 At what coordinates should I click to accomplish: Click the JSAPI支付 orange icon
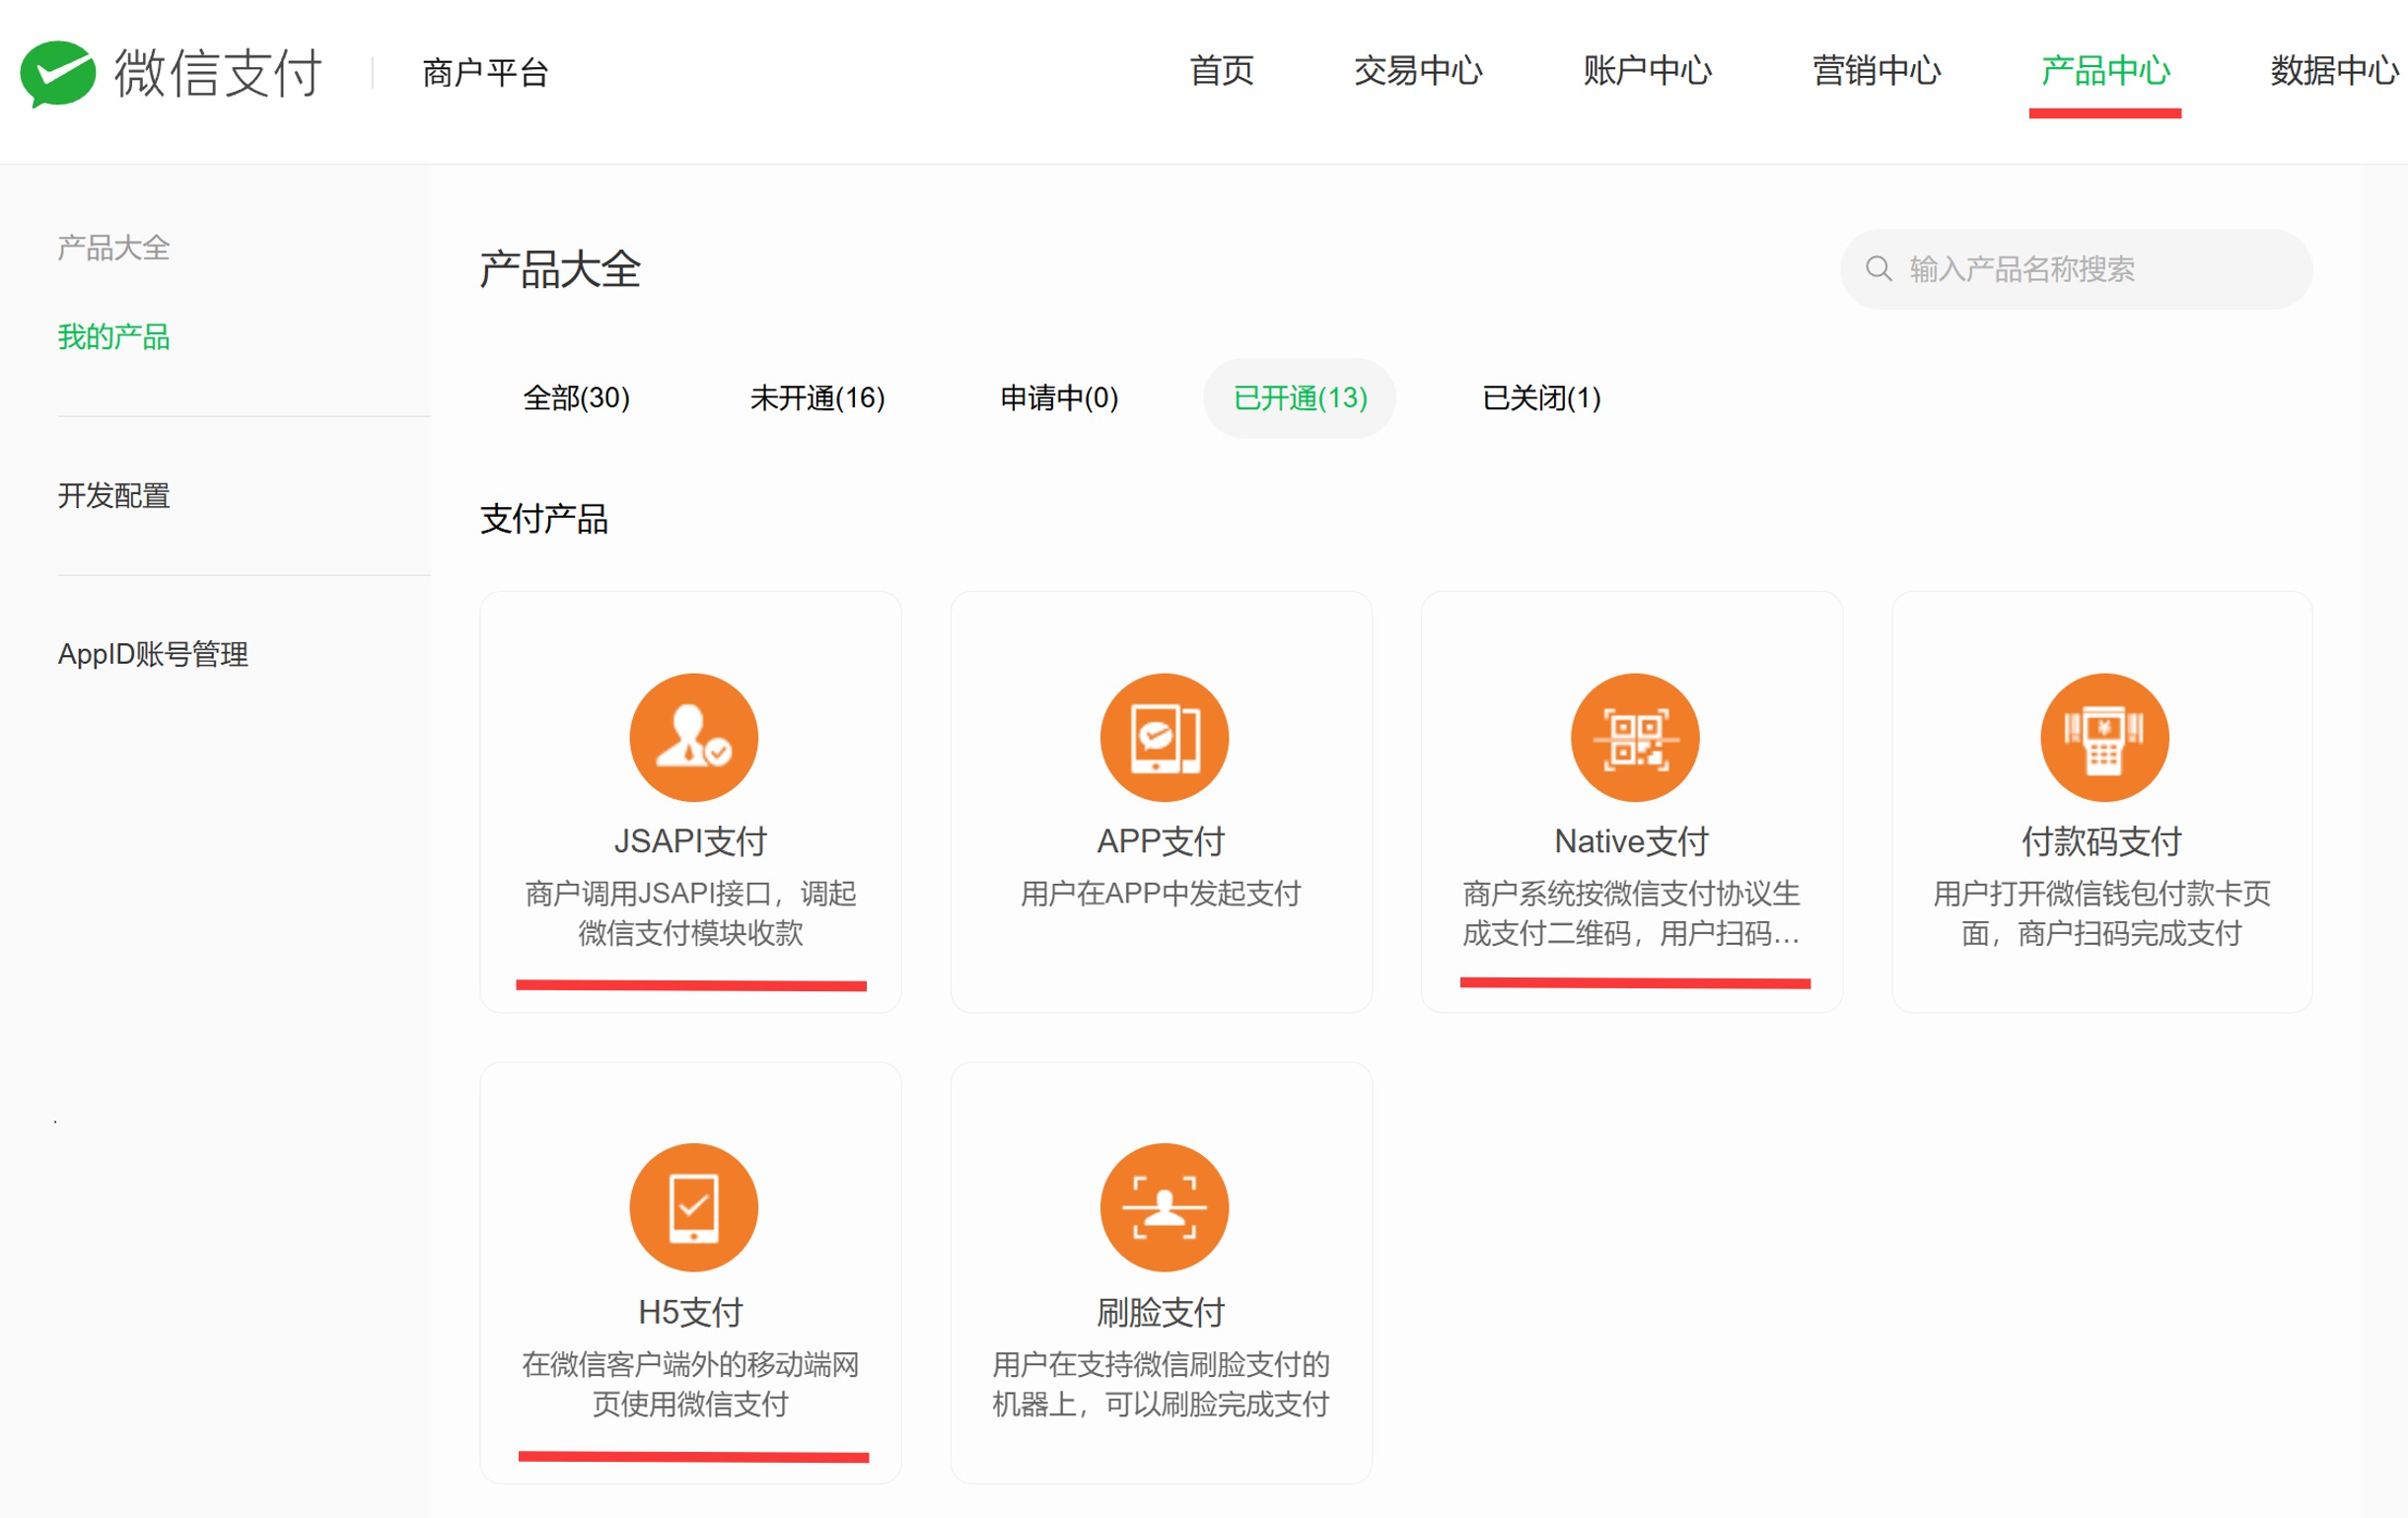[x=693, y=737]
